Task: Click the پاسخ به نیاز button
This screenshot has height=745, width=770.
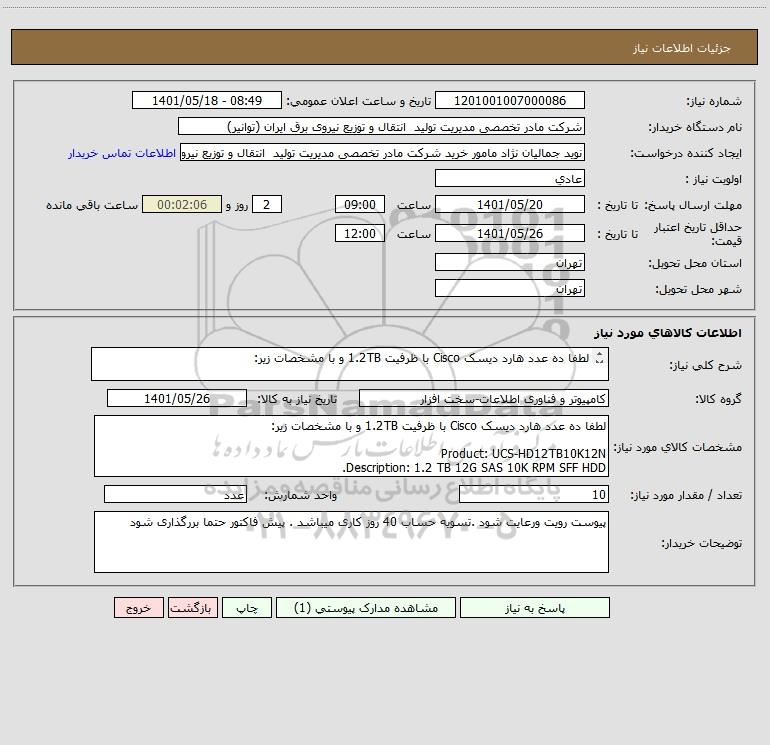Action: point(535,608)
